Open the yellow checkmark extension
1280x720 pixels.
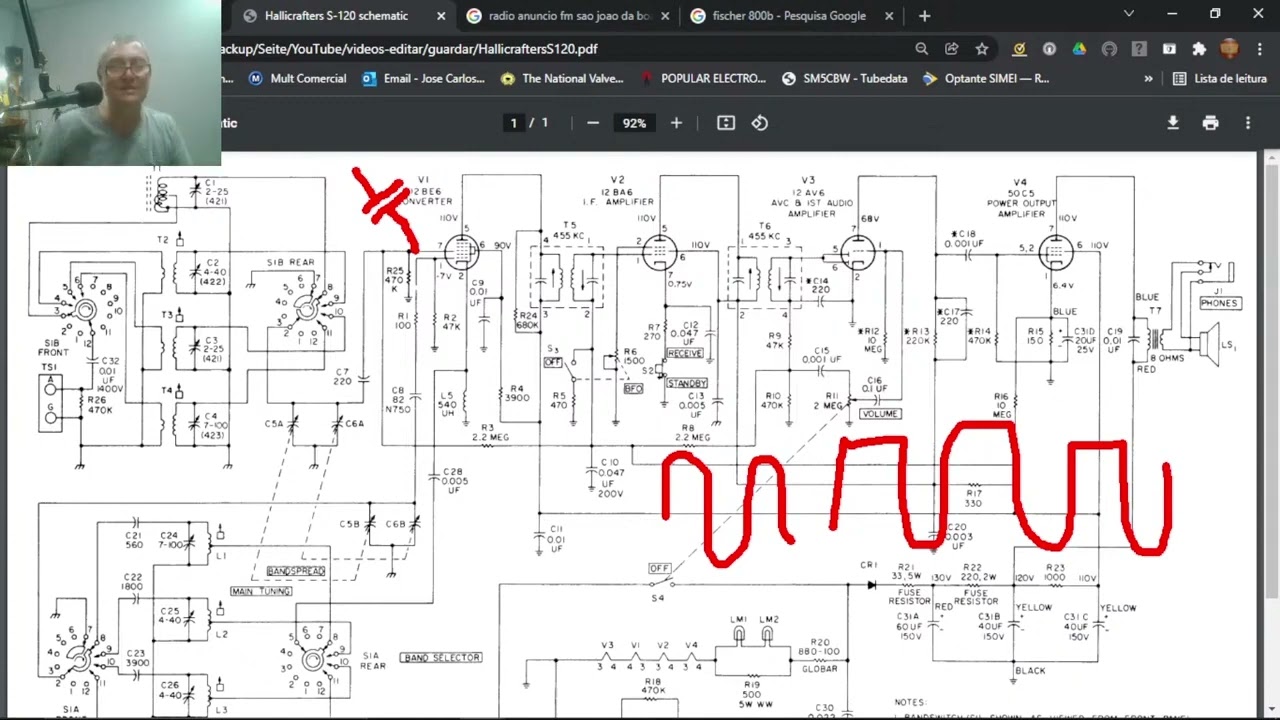[1019, 49]
